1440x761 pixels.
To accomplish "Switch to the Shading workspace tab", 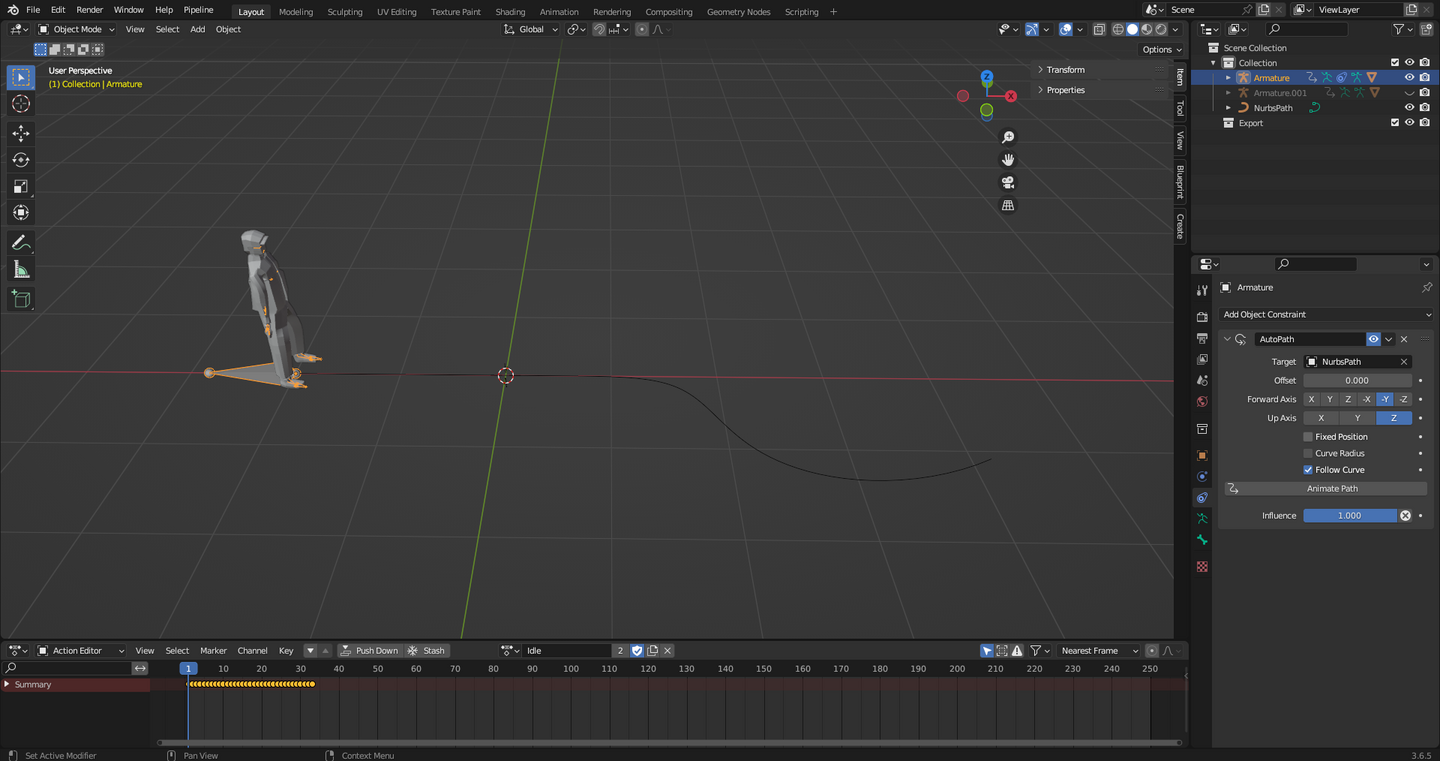I will pyautogui.click(x=510, y=12).
